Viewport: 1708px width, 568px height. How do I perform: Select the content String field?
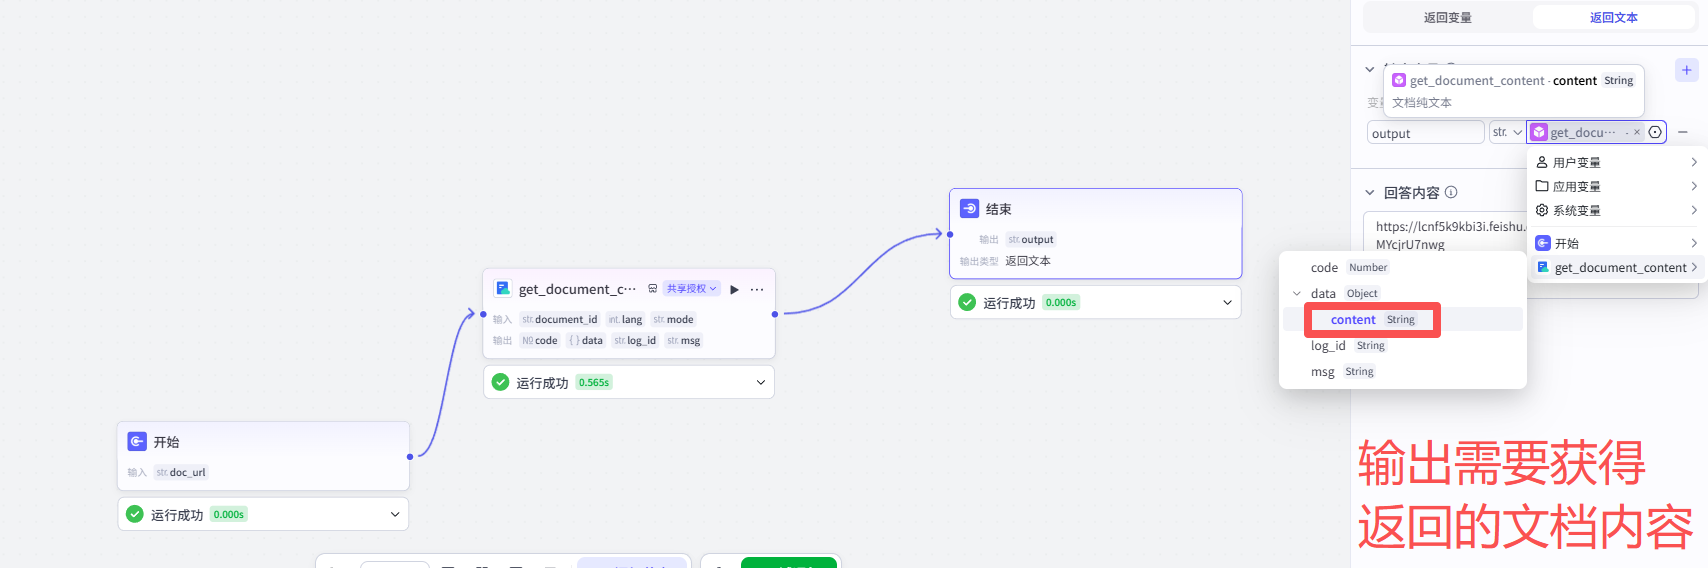(1403, 320)
